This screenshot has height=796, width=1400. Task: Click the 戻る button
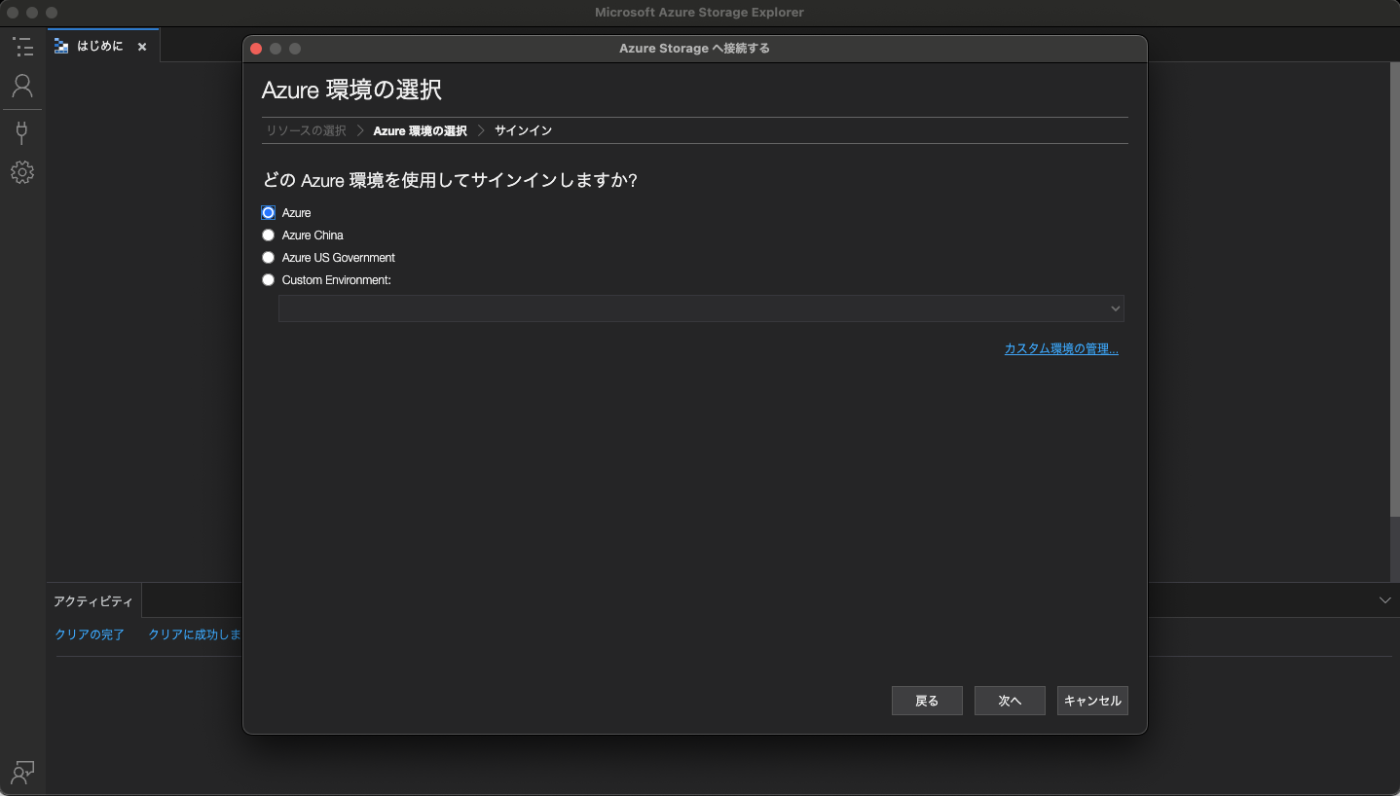(x=927, y=701)
